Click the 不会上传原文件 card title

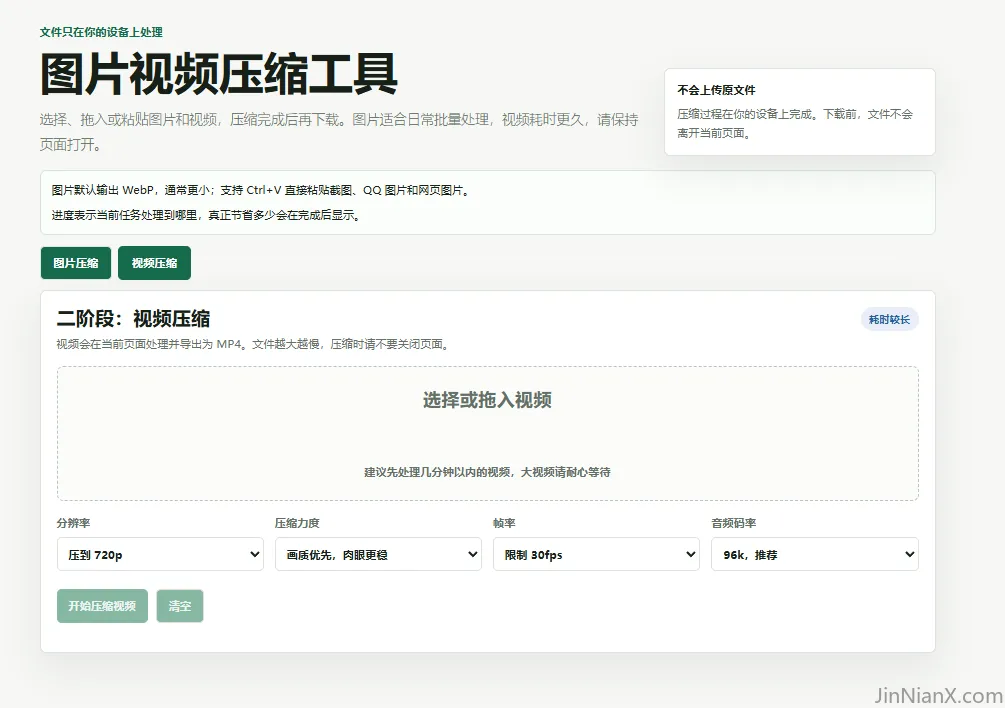tap(717, 90)
